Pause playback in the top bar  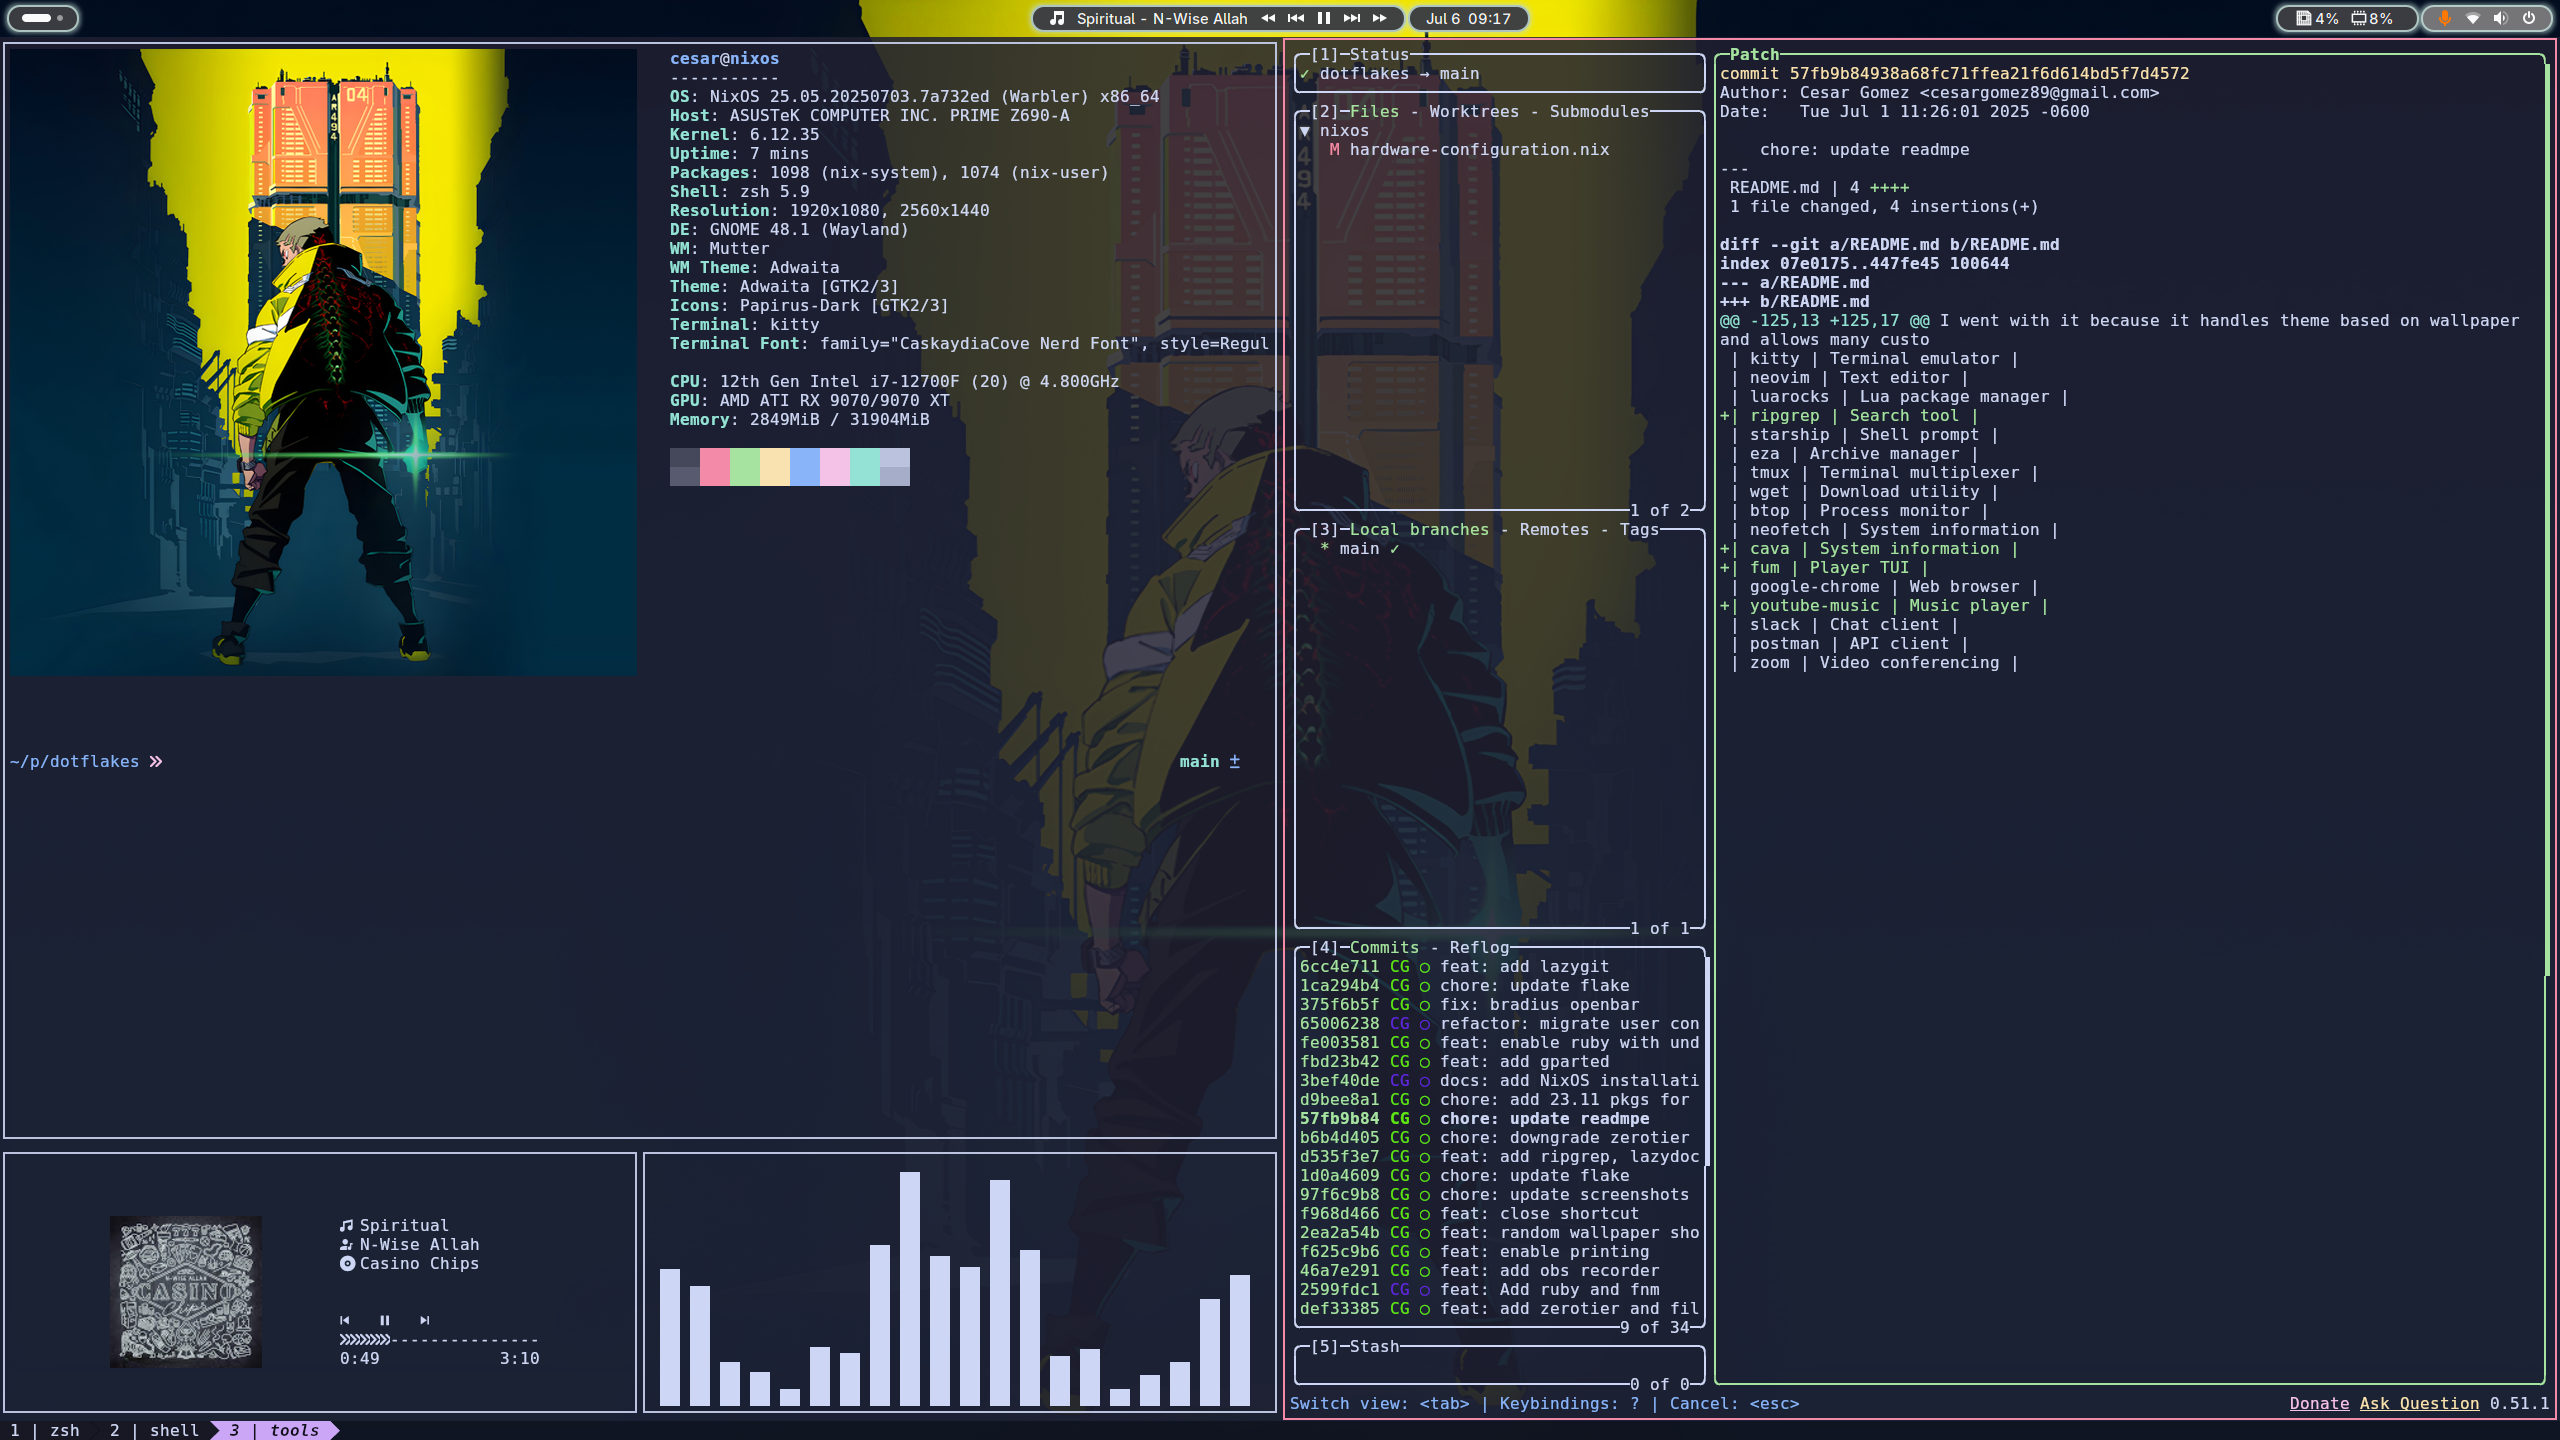point(1324,18)
